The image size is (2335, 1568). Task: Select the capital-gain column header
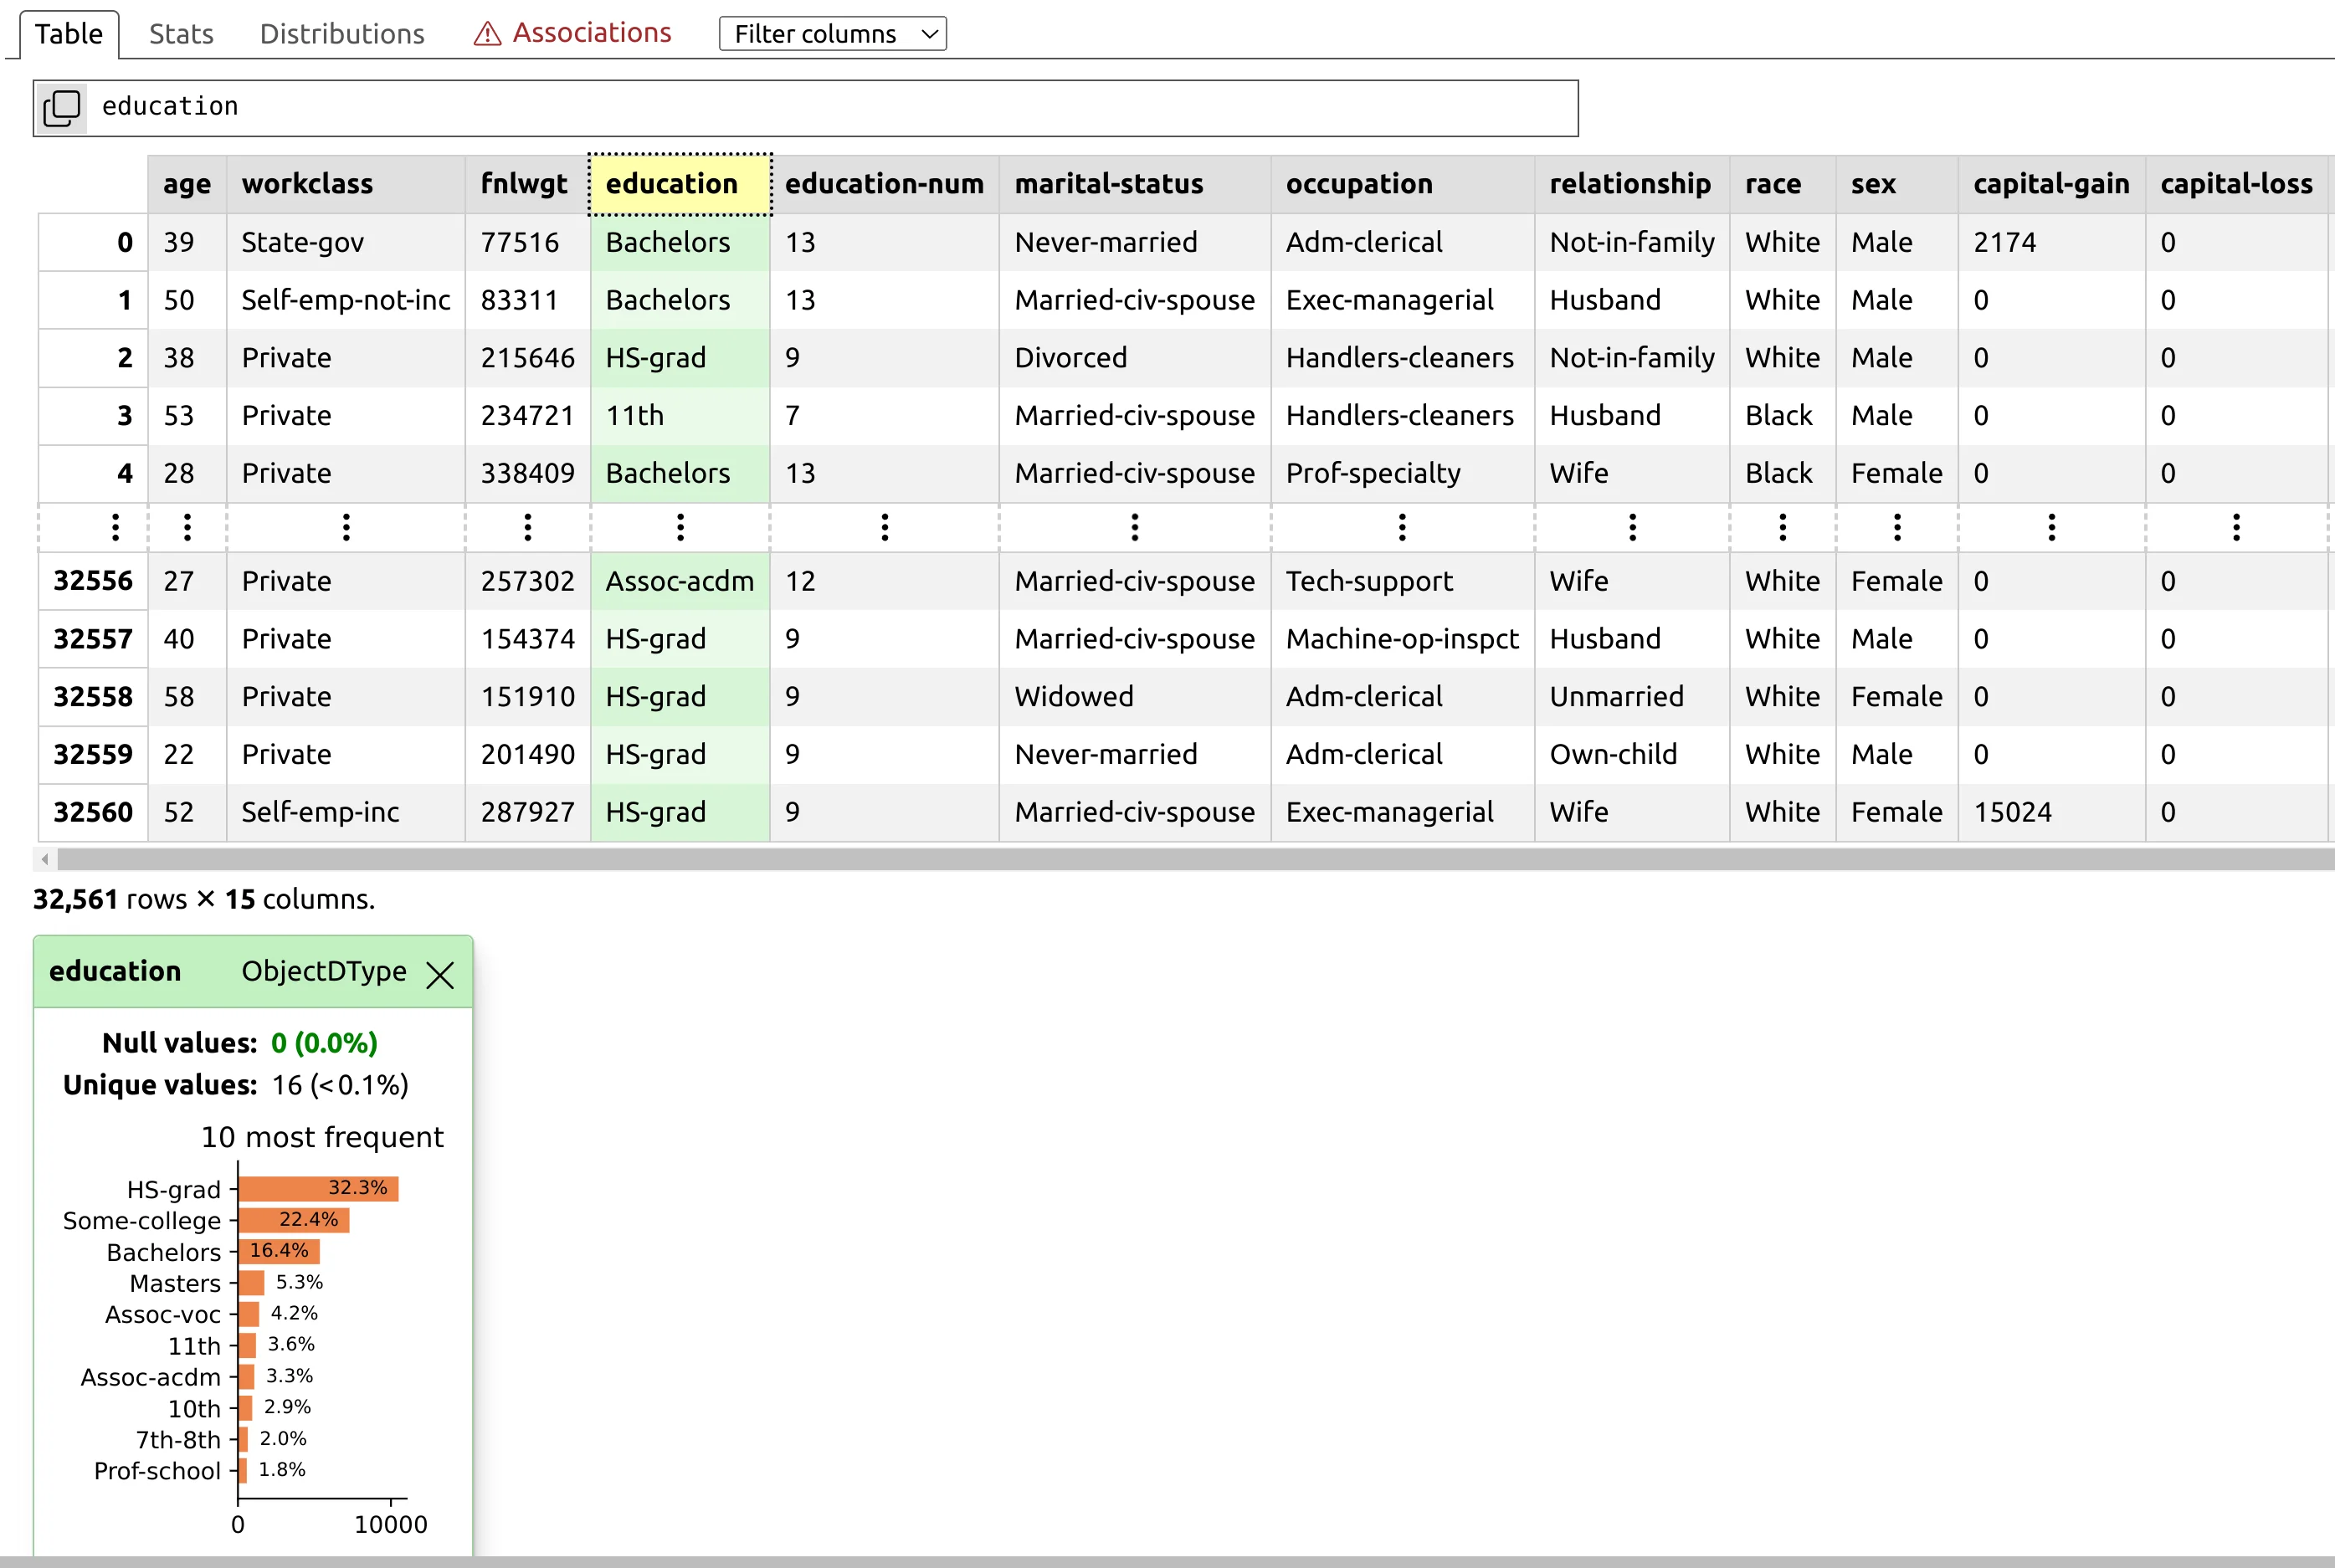[x=2051, y=184]
